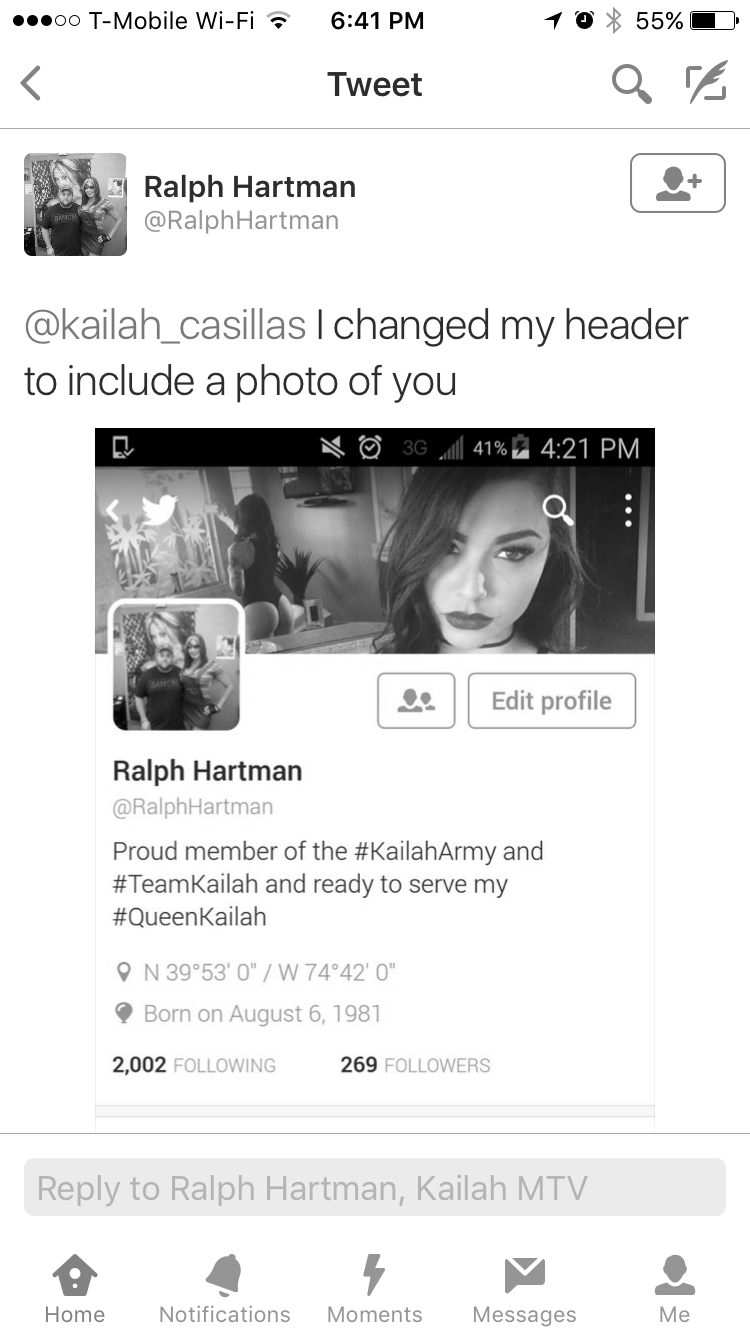
Task: Open the Moments lightning tab
Action: 375,1289
